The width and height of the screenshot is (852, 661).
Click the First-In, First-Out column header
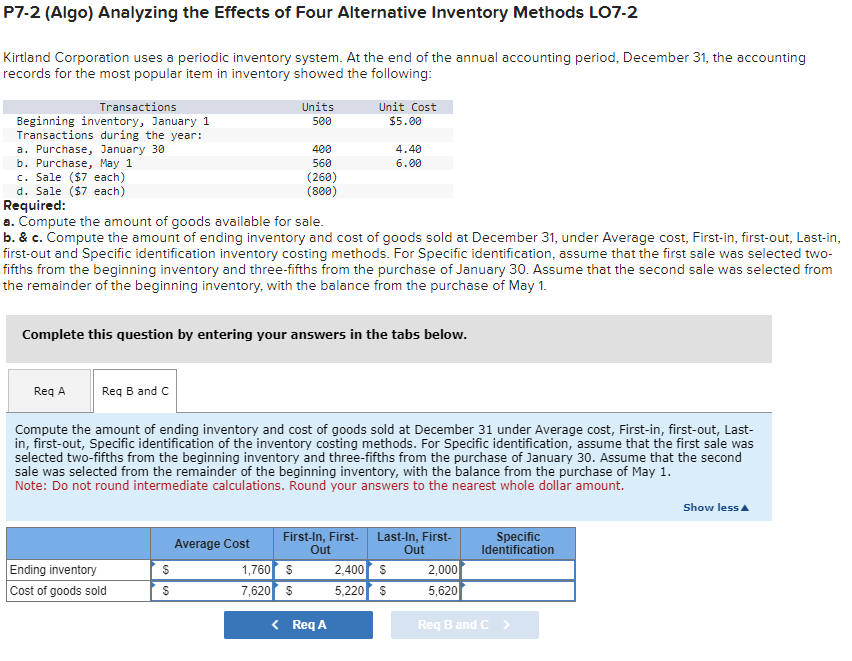click(324, 543)
